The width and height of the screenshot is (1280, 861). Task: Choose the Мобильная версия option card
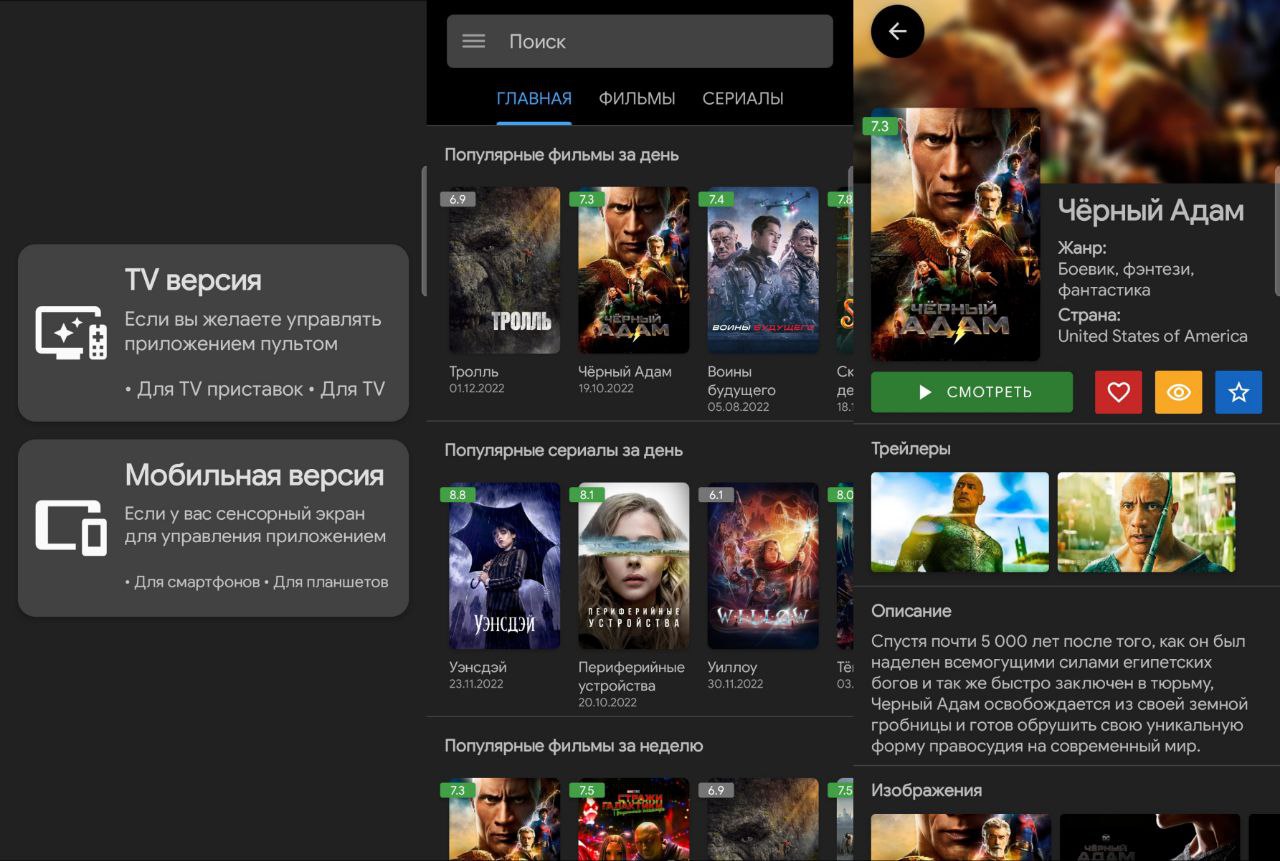[213, 527]
